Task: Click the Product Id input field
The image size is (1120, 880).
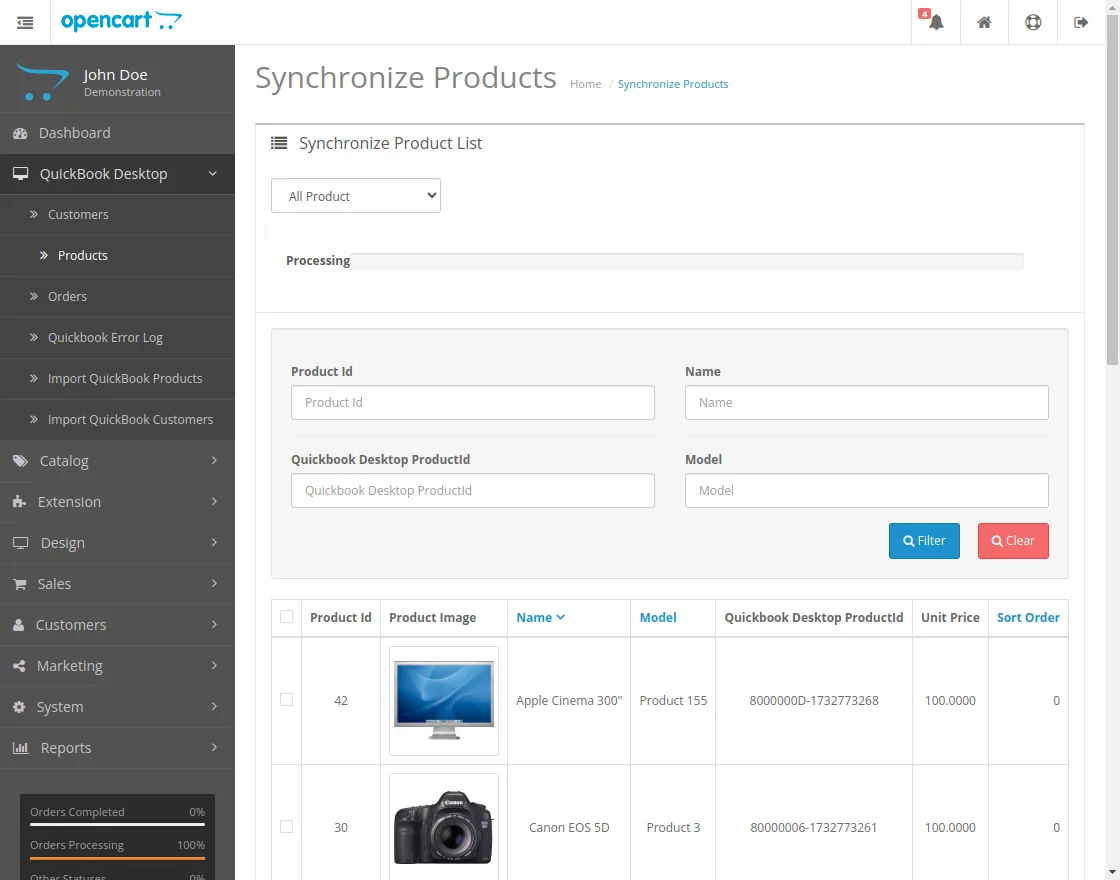Action: tap(472, 402)
